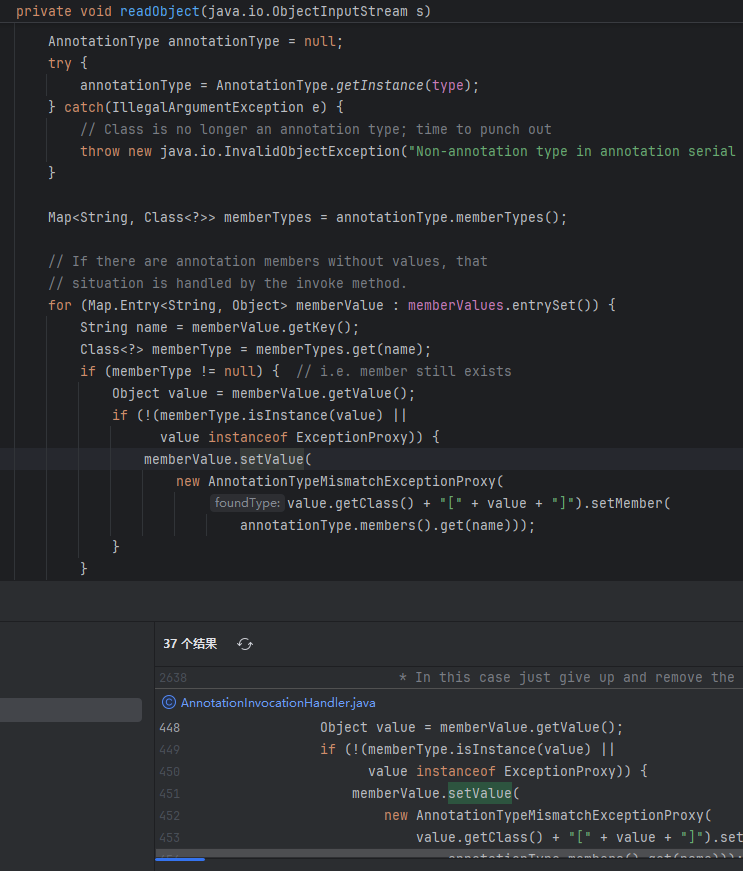The height and width of the screenshot is (871, 743).
Task: Click the blue horizontal scrollbar at the bottom
Action: pos(180,858)
